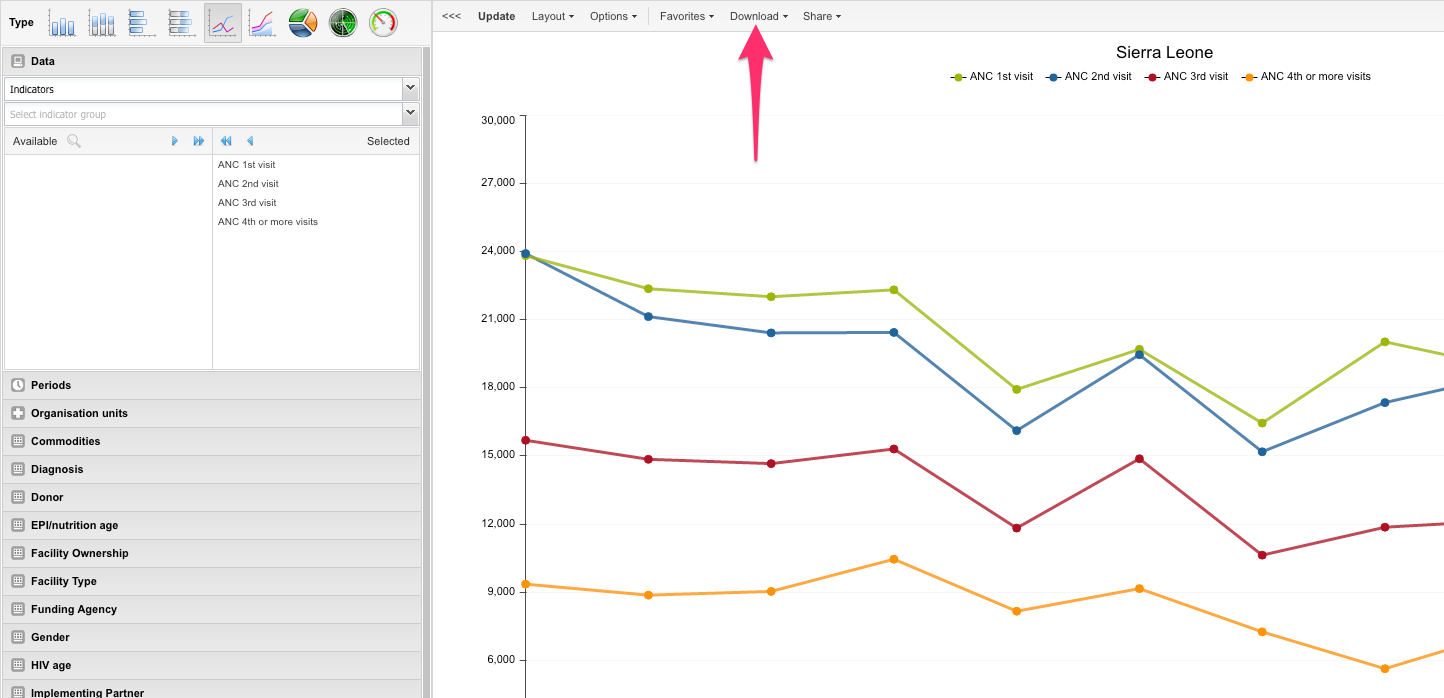Select the column chart type icon
This screenshot has height=698, width=1444.
62,23
